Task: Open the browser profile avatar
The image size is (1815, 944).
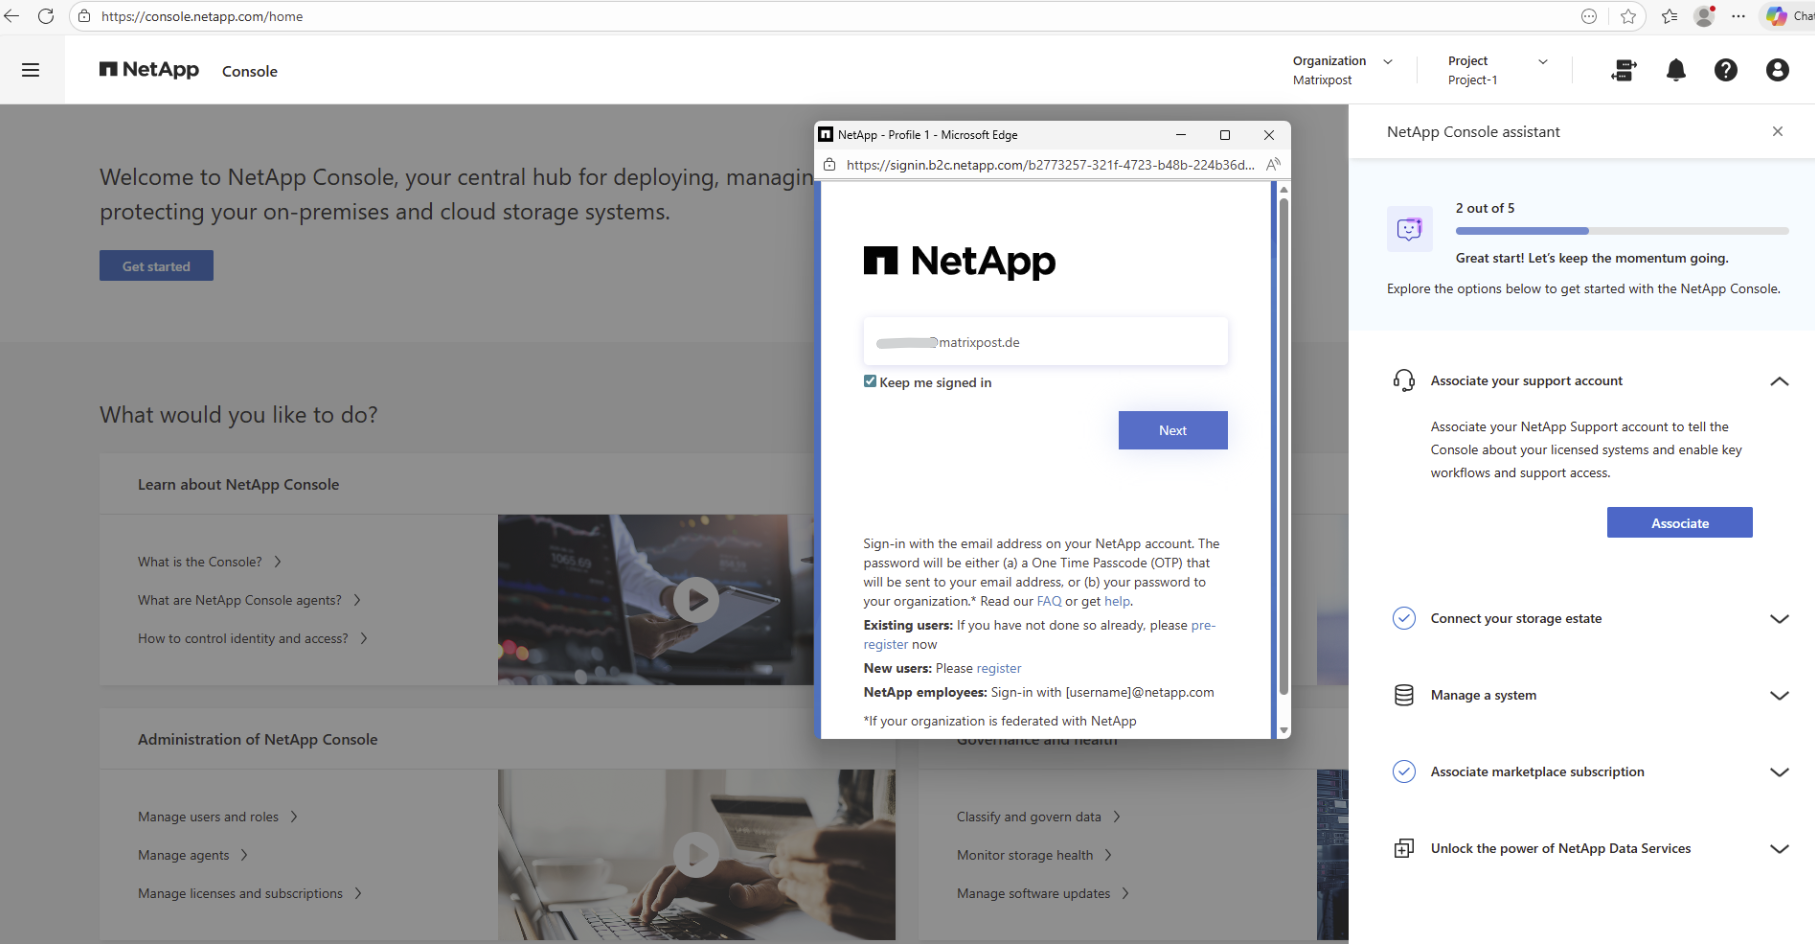Action: click(x=1705, y=16)
